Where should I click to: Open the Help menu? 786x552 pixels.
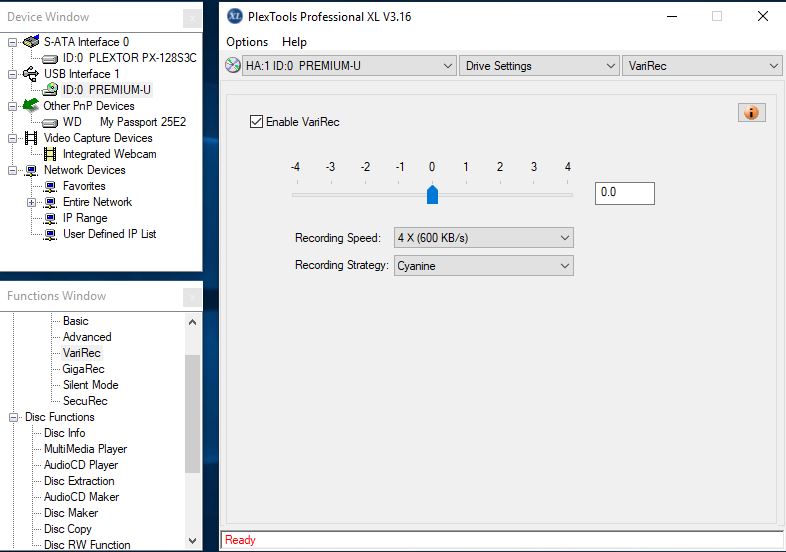[x=294, y=42]
